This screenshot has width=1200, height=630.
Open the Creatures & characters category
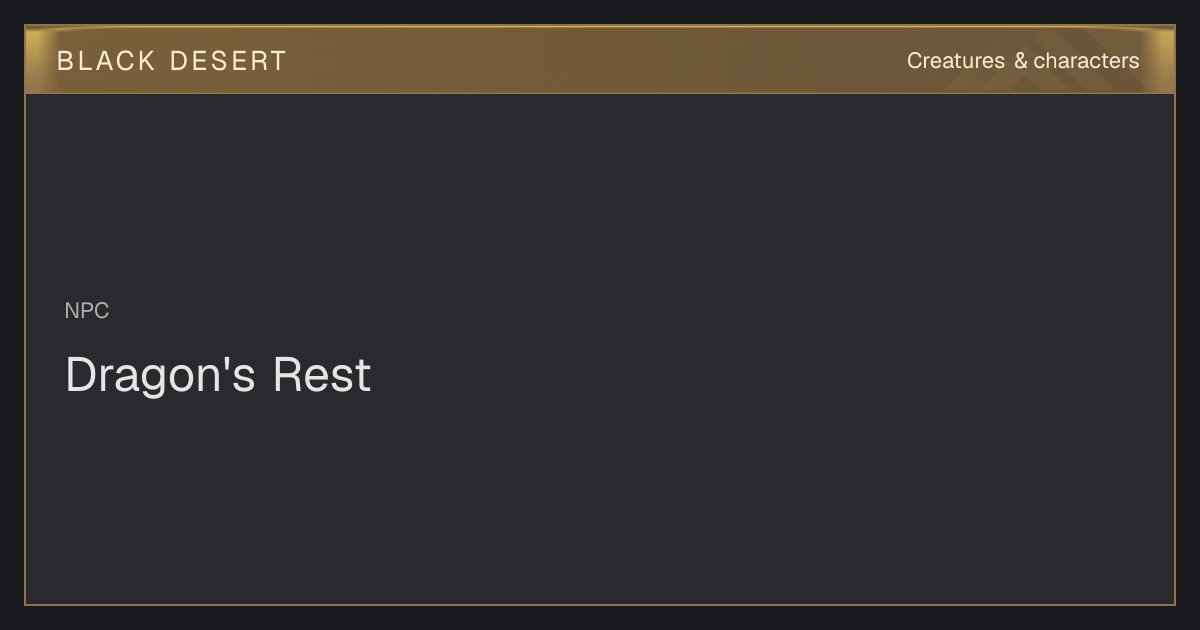(1023, 61)
